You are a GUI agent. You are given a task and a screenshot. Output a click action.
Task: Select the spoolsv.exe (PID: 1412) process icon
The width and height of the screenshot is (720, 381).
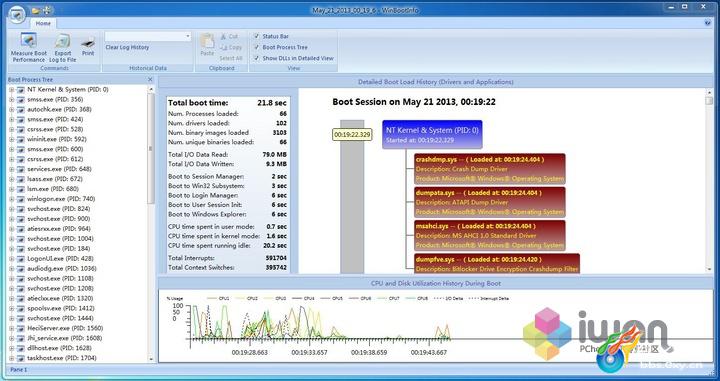[x=21, y=308]
